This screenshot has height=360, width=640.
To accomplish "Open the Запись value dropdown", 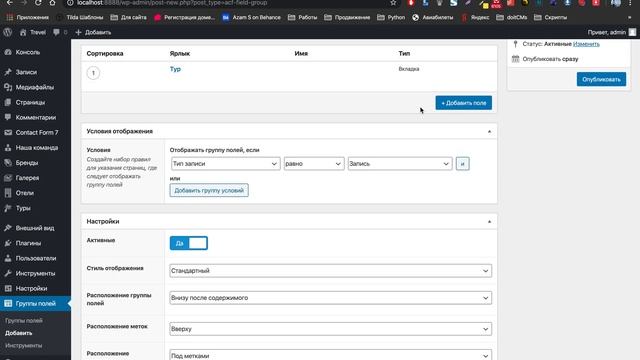I will pos(400,164).
